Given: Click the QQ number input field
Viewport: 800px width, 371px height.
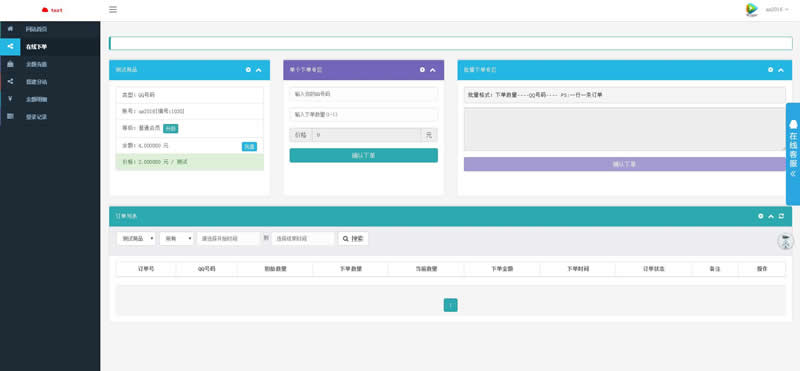Looking at the screenshot, I should pos(363,94).
